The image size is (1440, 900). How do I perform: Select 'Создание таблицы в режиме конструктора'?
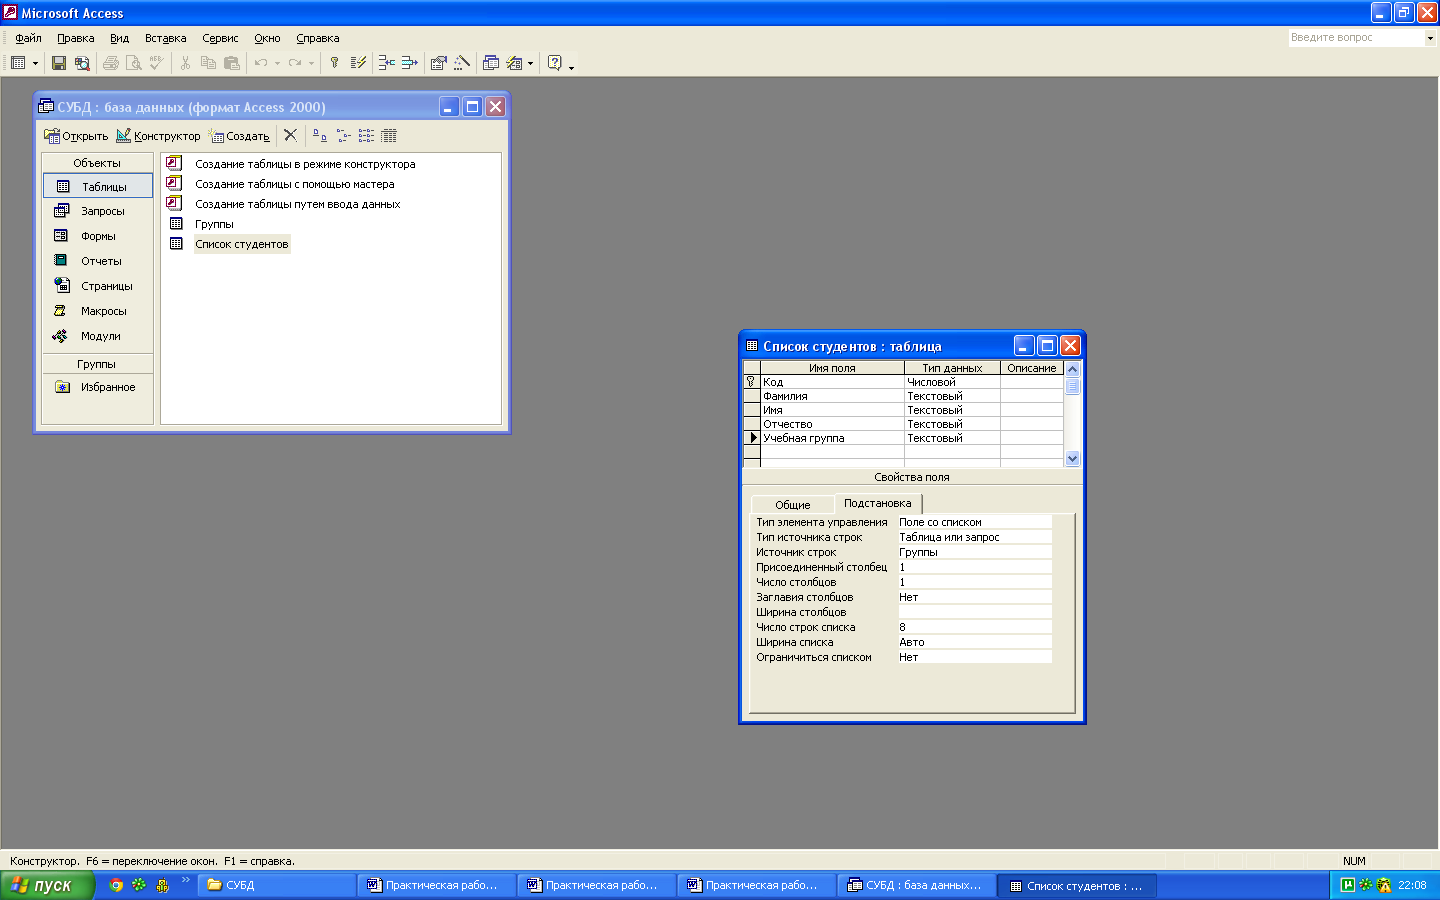pos(305,164)
